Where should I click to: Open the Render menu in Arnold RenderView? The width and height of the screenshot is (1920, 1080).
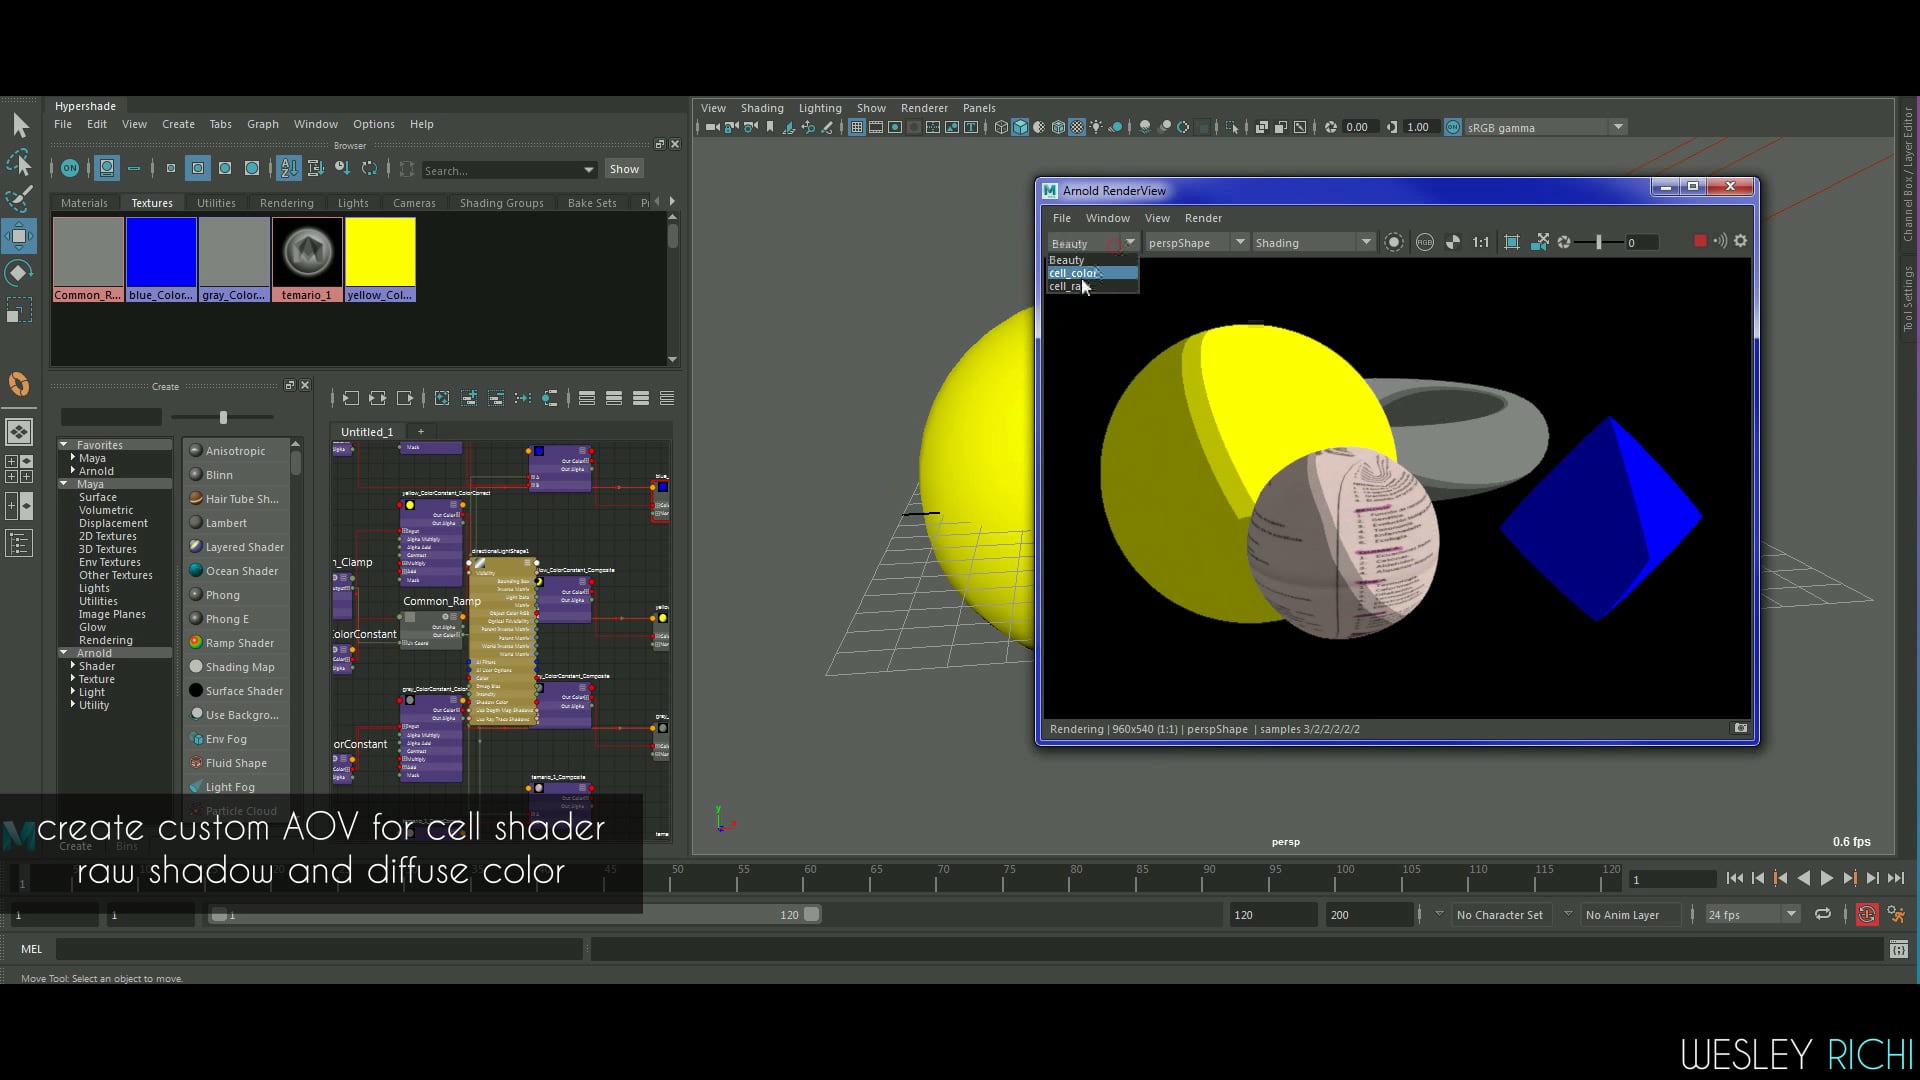[1203, 217]
